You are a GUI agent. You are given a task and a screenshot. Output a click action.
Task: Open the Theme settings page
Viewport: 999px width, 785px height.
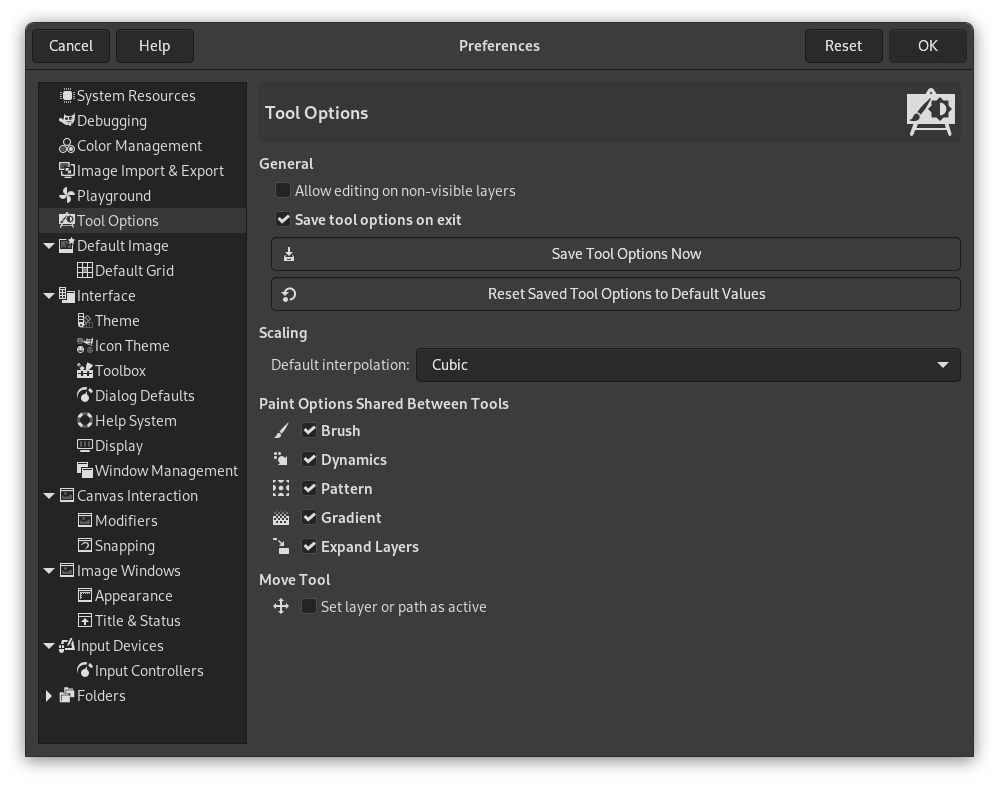pyautogui.click(x=115, y=320)
